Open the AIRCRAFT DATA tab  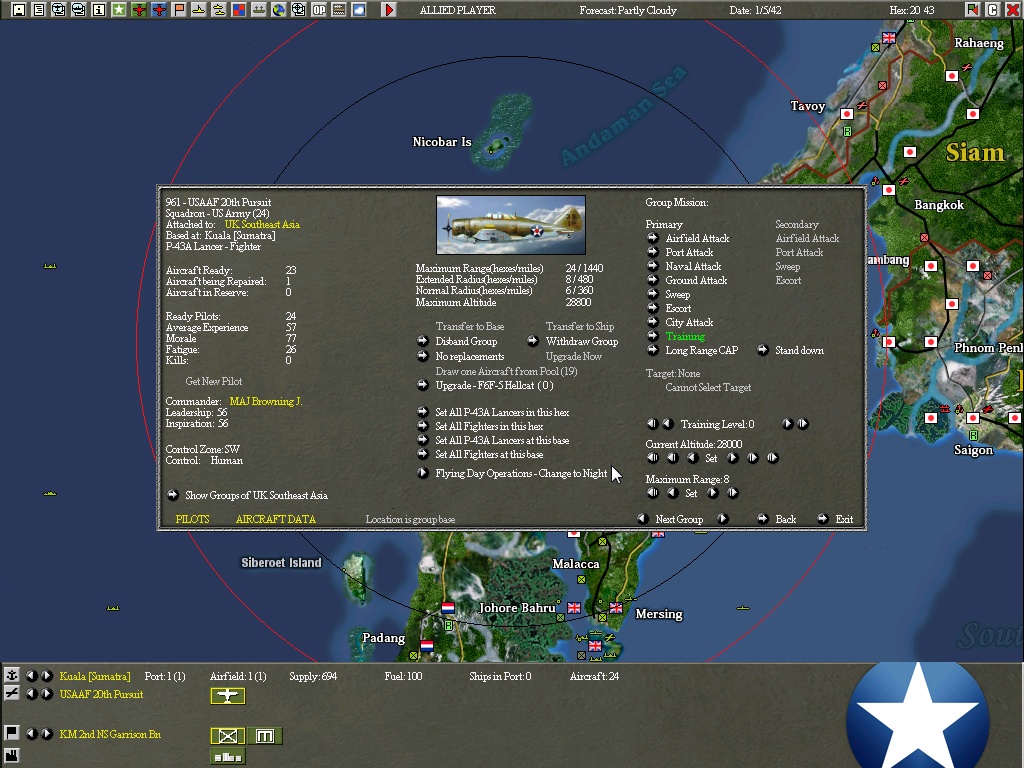coord(276,519)
